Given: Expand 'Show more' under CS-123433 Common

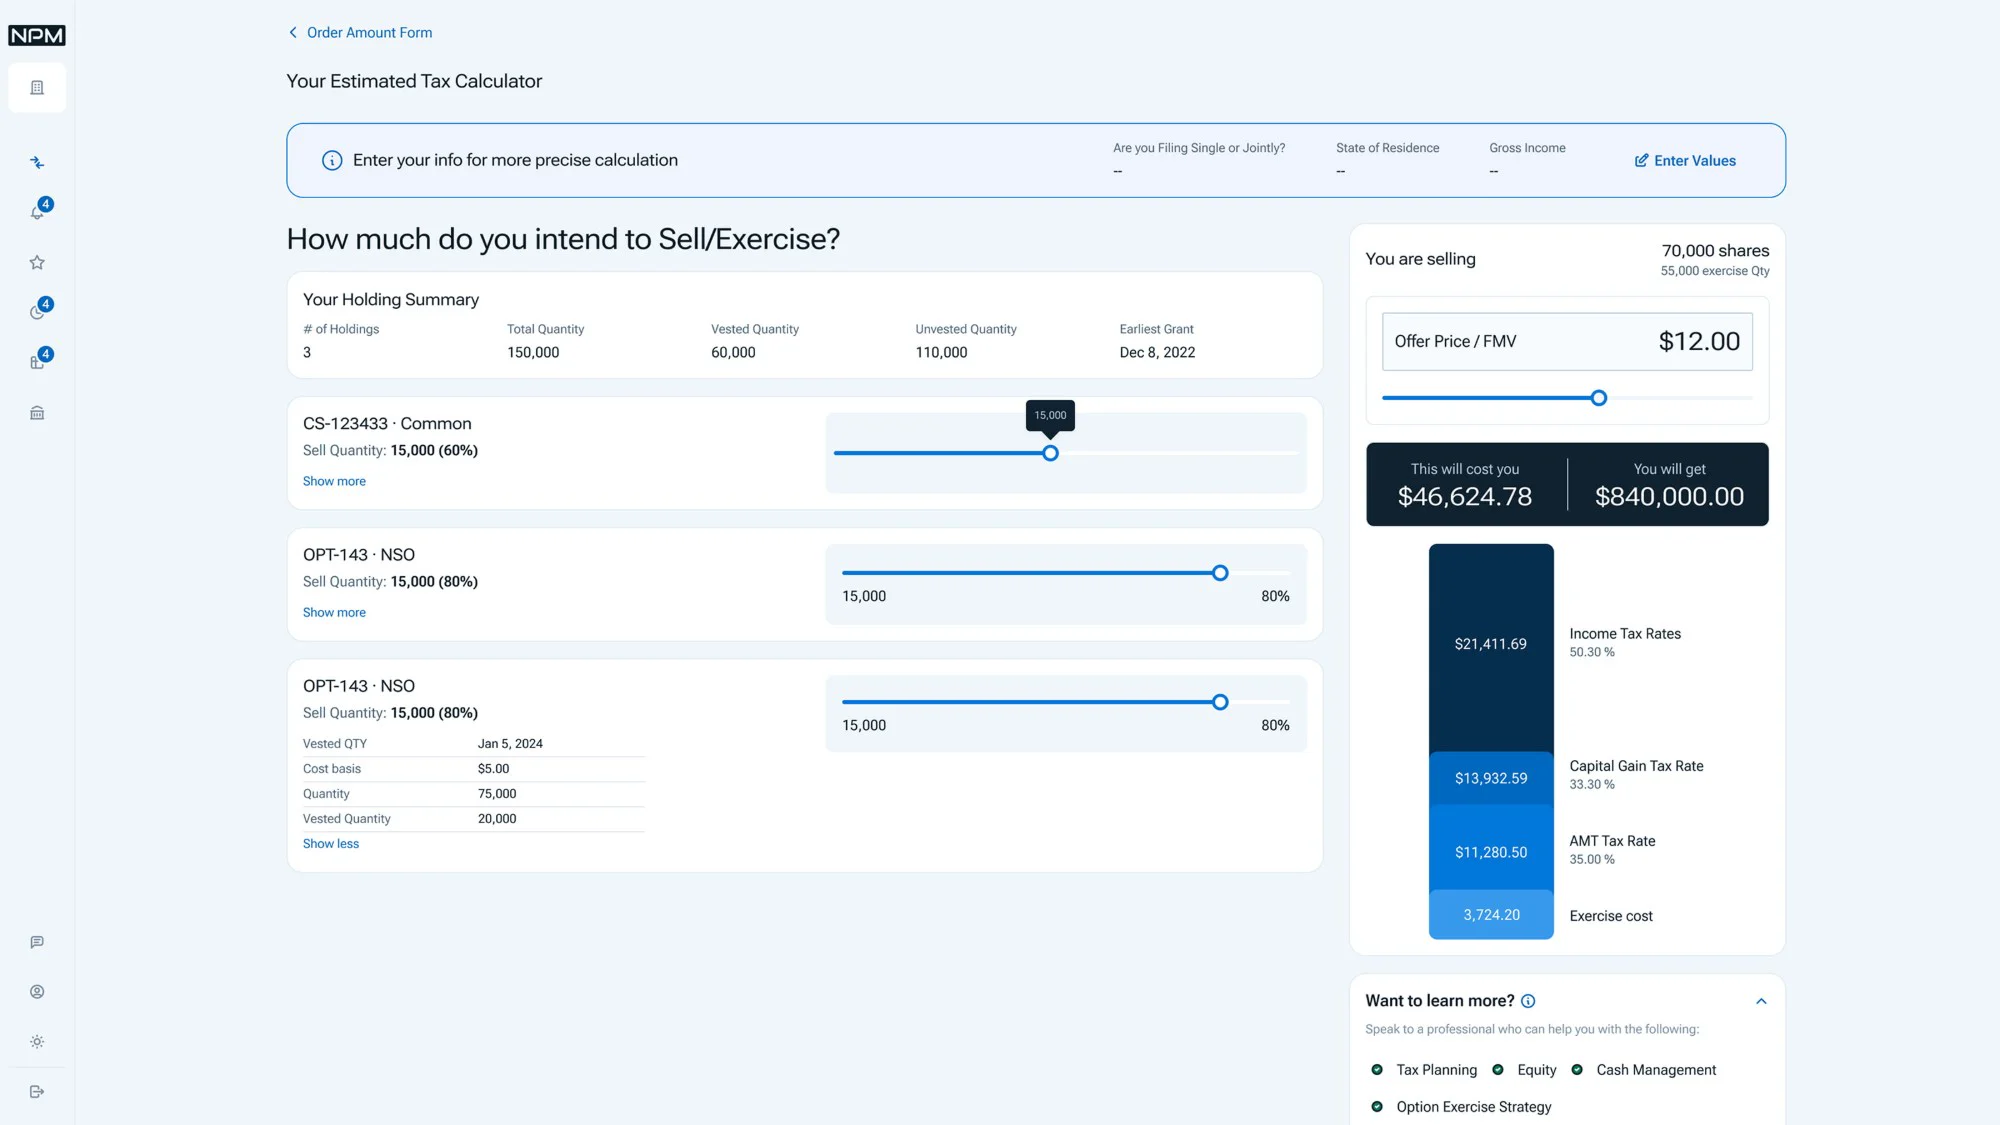Looking at the screenshot, I should click(x=334, y=481).
